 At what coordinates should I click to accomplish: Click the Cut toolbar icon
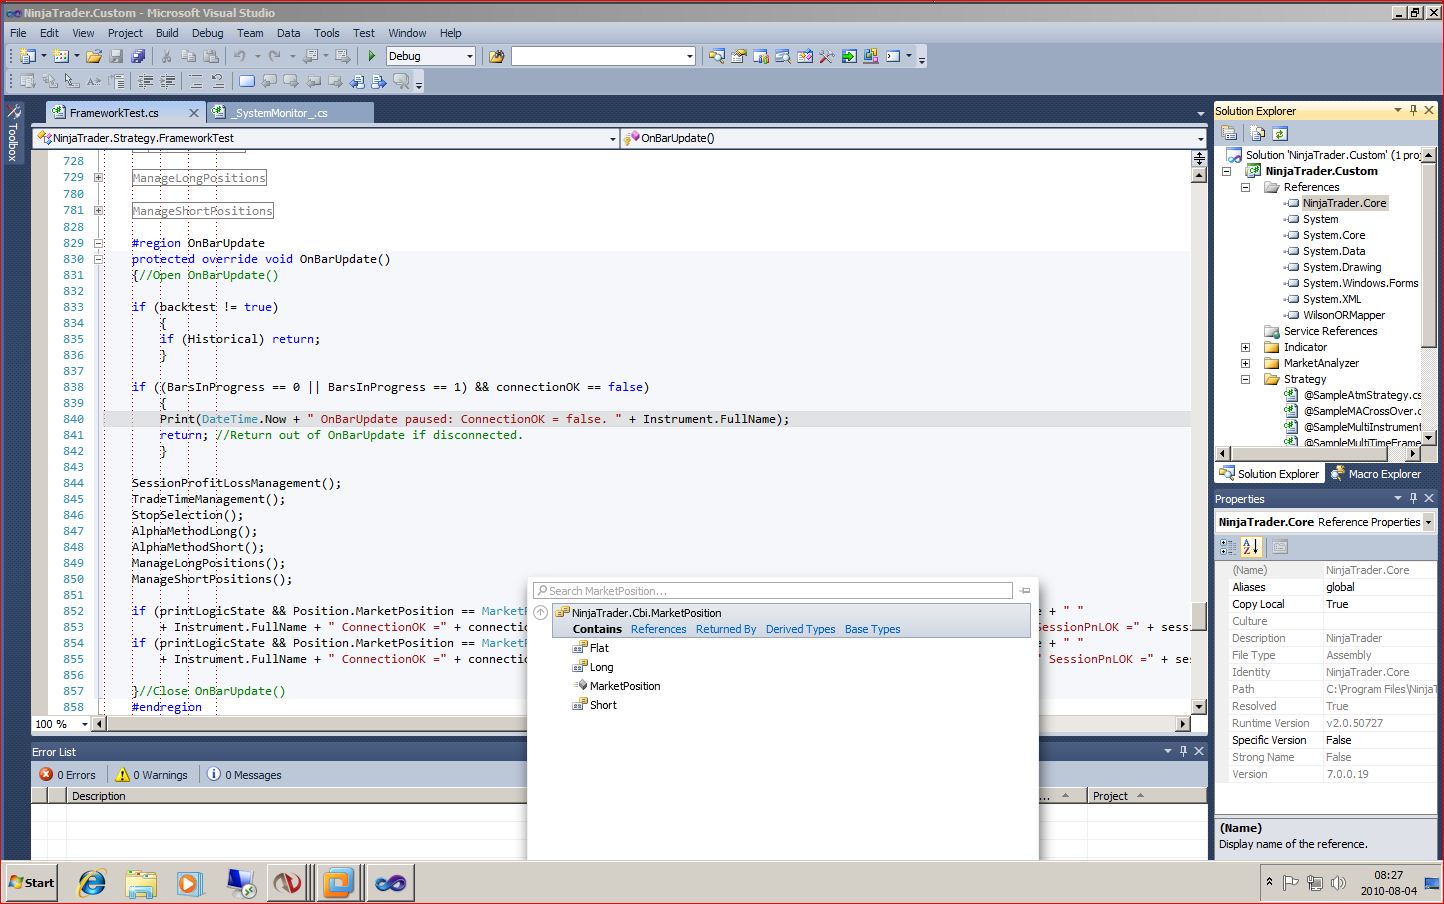coord(166,56)
